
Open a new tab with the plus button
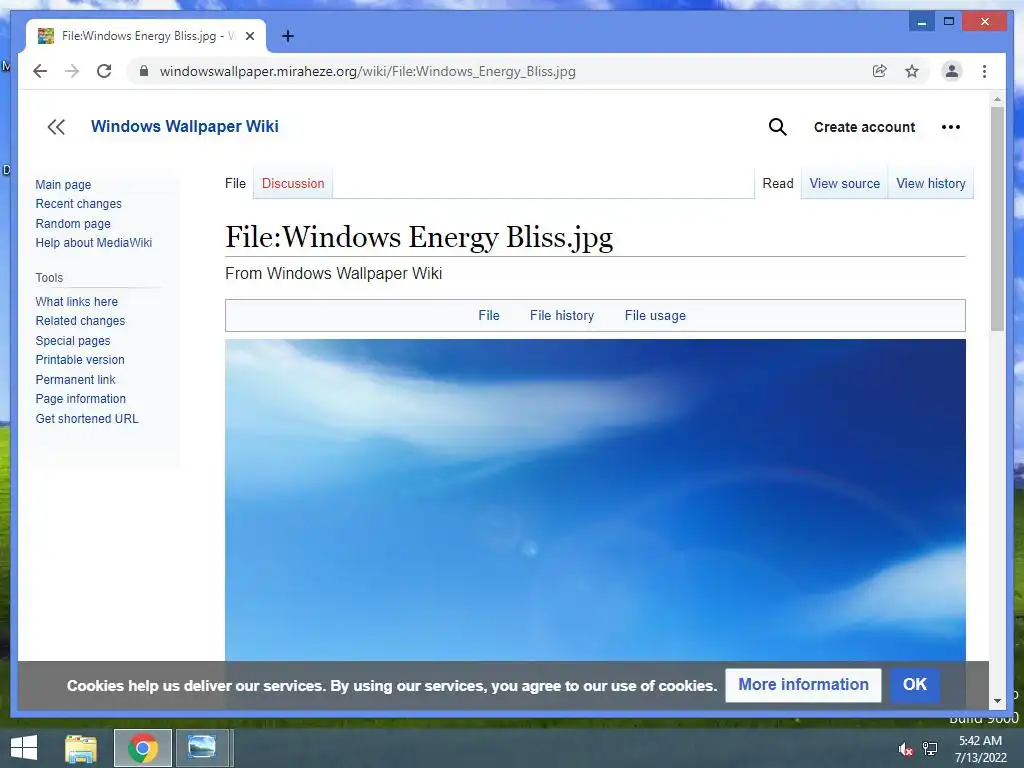click(287, 36)
